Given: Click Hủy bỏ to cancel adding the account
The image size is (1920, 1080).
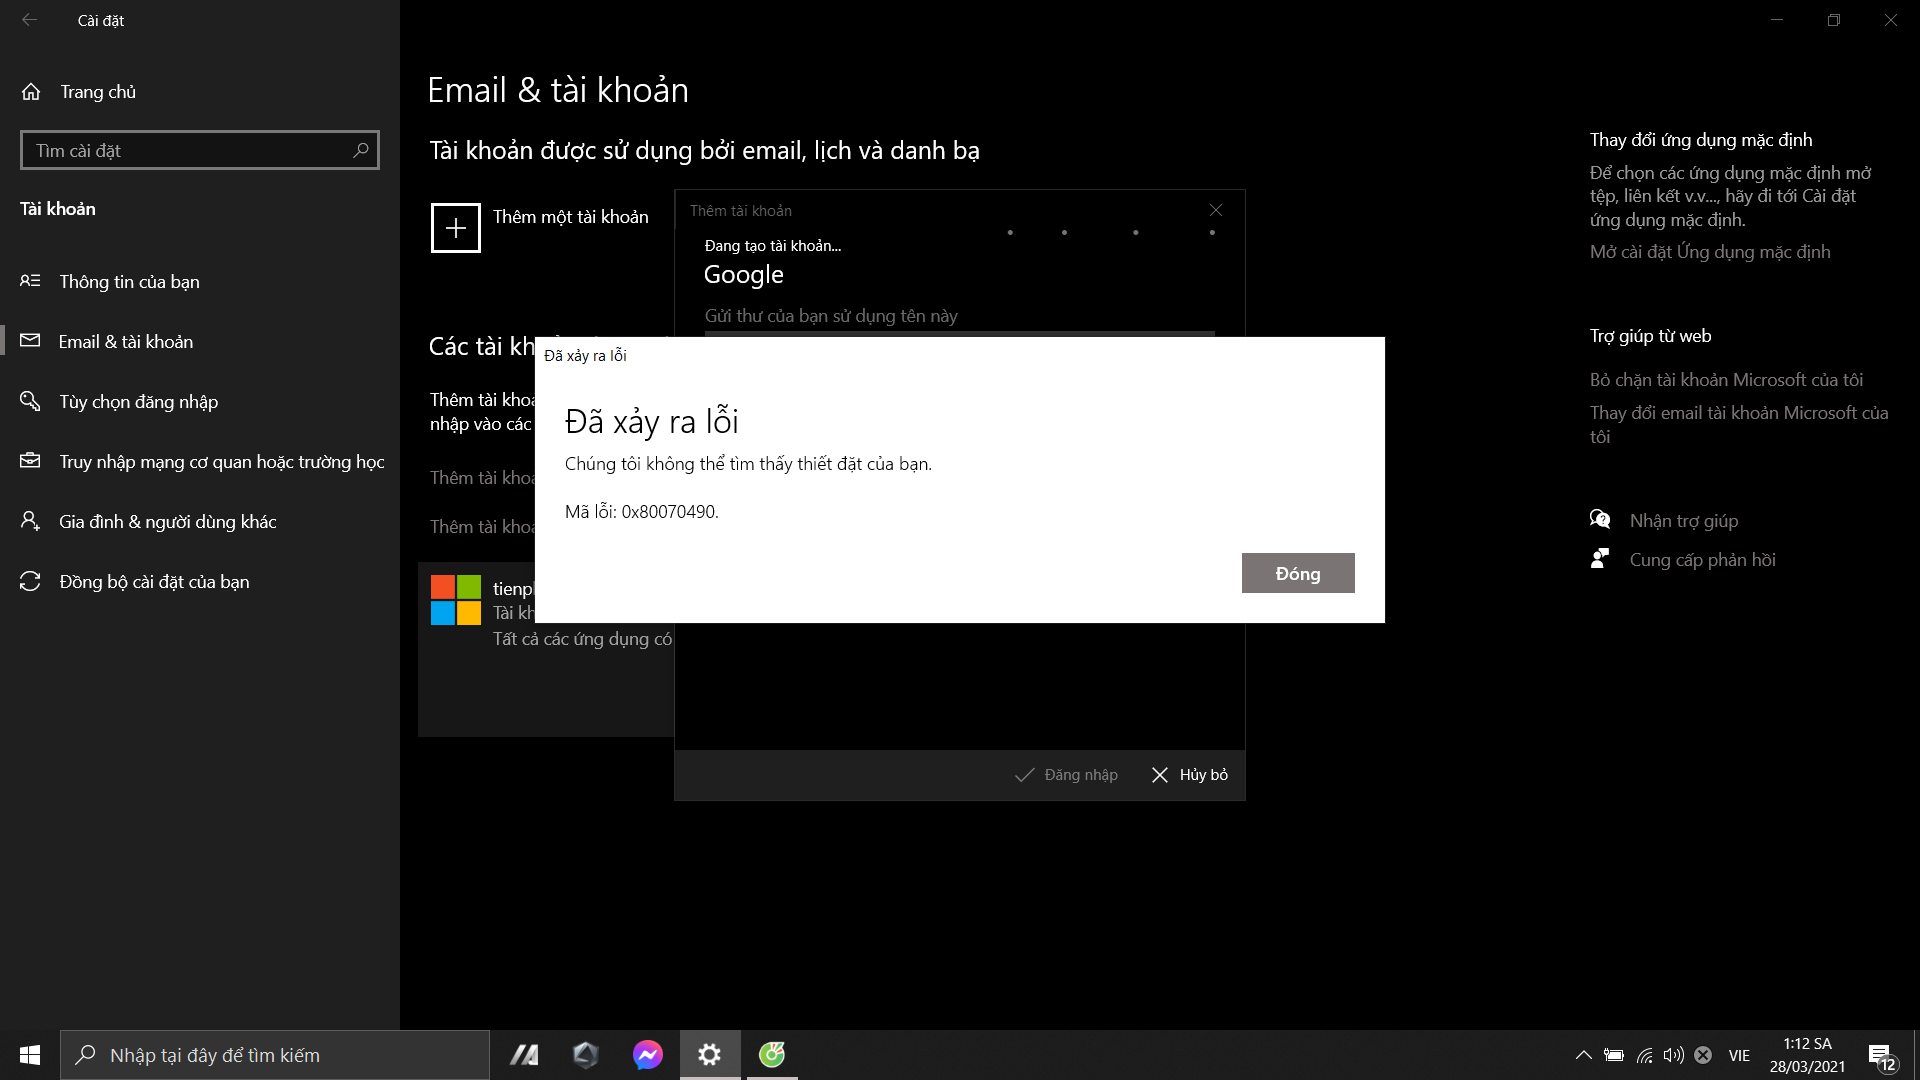Looking at the screenshot, I should tap(1189, 774).
